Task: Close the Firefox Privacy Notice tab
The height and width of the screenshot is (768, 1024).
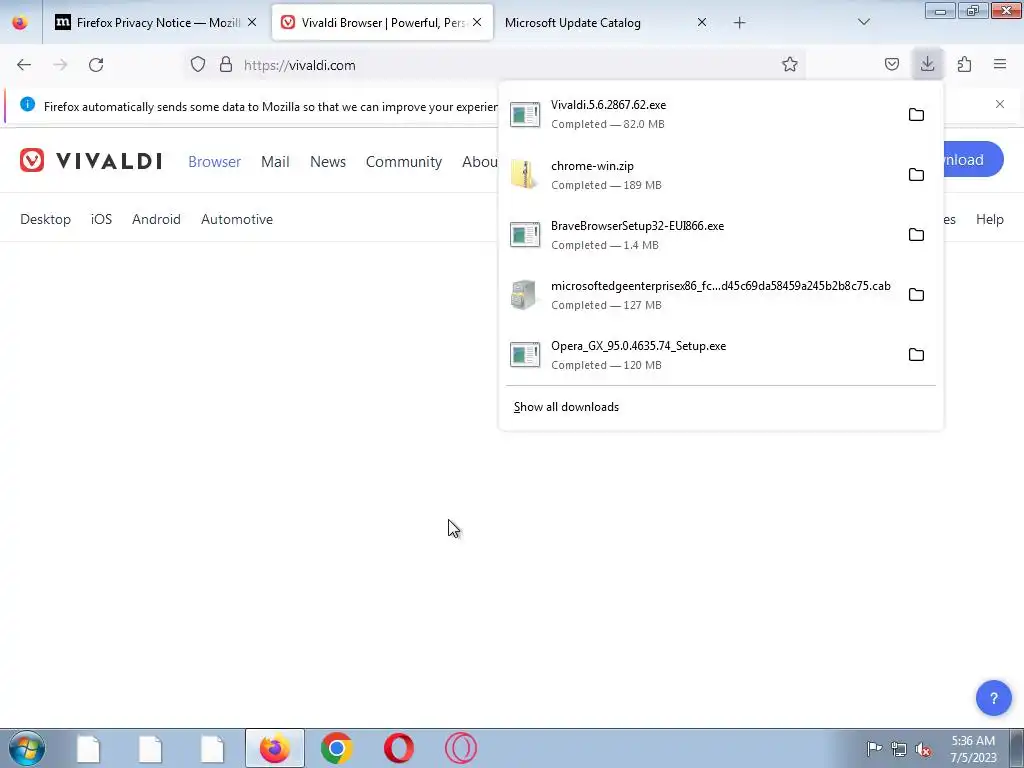Action: point(252,22)
